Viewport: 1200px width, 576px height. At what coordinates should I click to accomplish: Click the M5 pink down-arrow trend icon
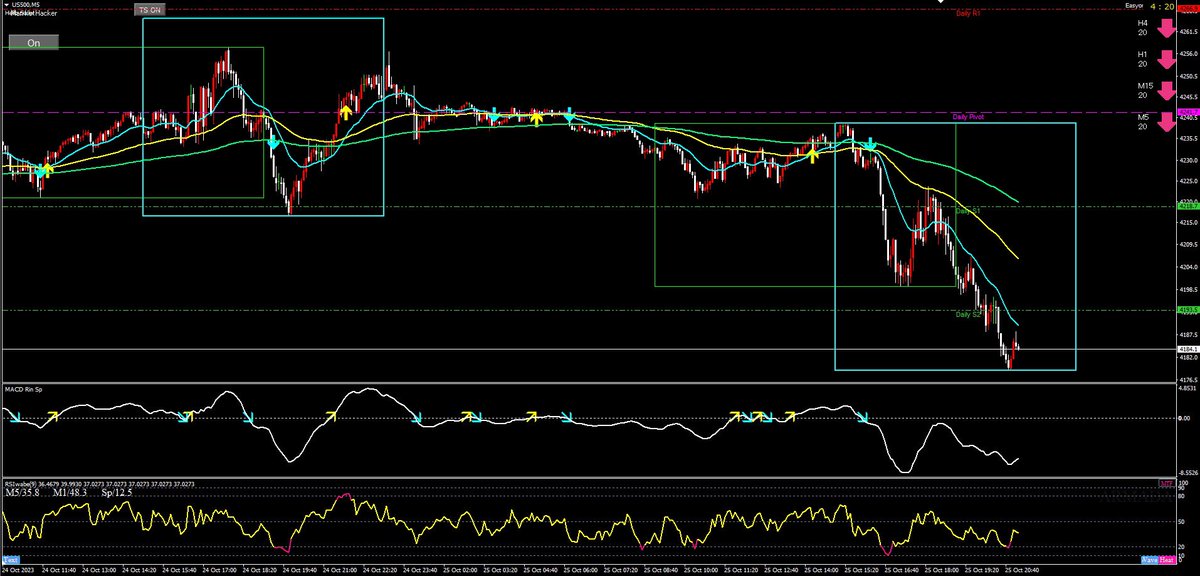1168,124
